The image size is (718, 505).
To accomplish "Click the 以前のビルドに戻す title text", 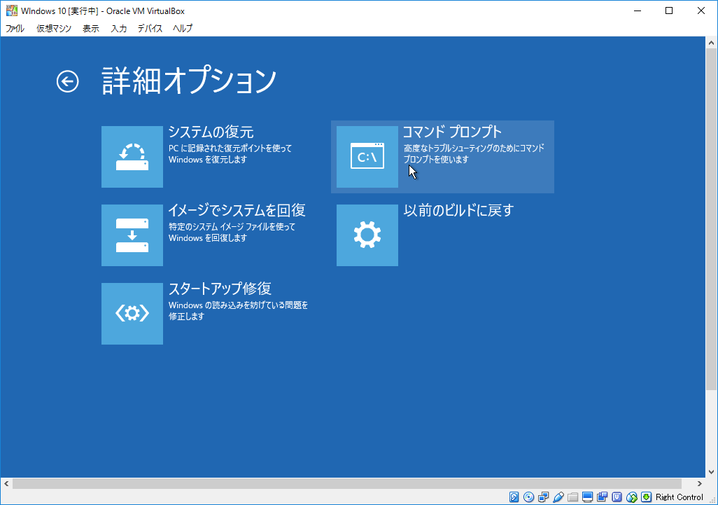I will (x=458, y=210).
